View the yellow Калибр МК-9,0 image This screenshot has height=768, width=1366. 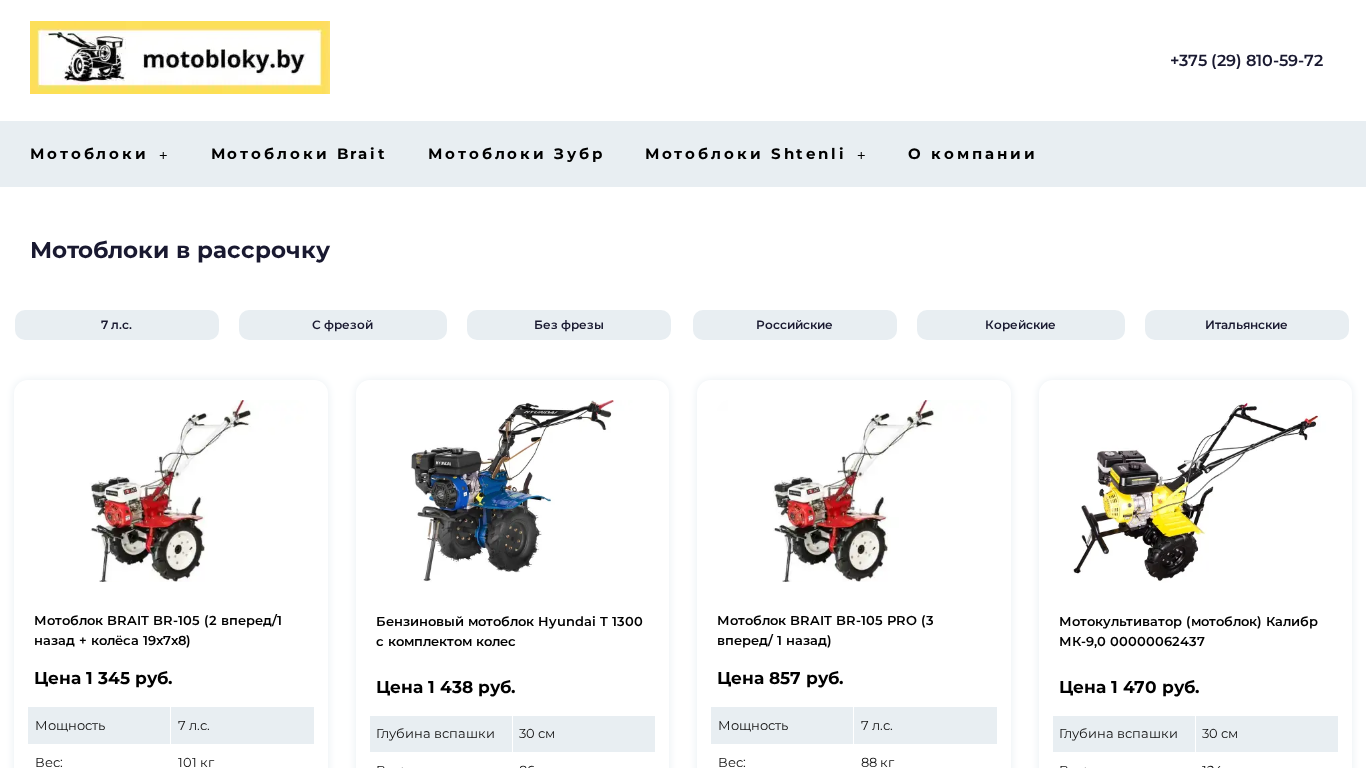coord(1195,491)
